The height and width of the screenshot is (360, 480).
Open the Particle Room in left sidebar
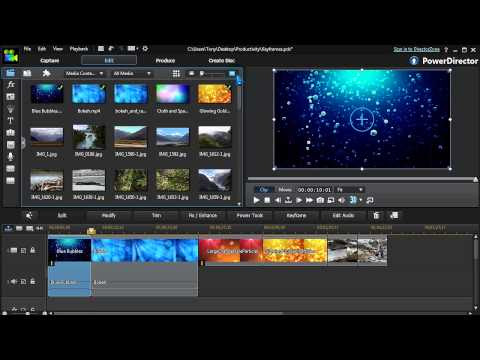click(11, 109)
